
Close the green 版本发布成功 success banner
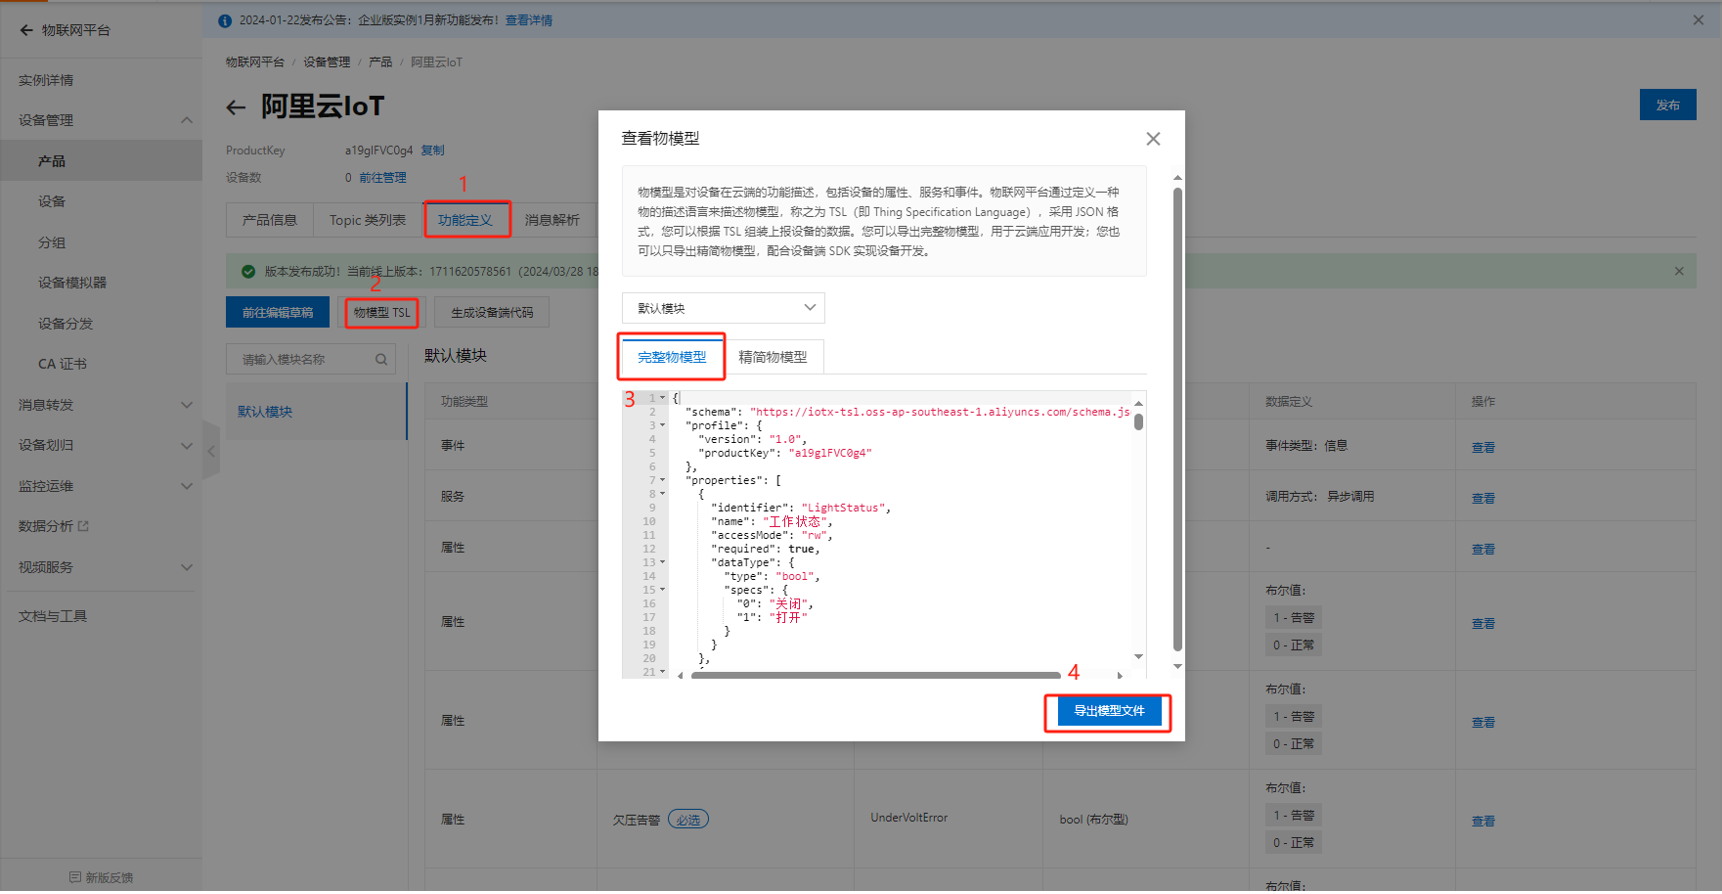pos(1679,272)
